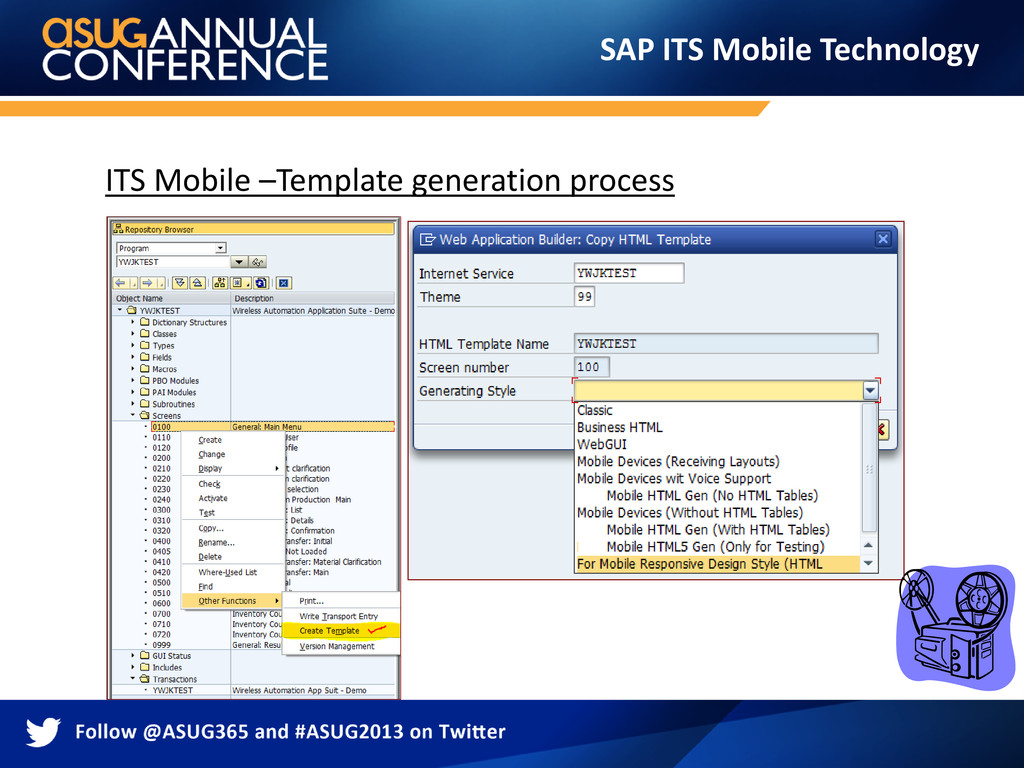Select Mobile Devices (Receiving Layouts) option
This screenshot has height=768, width=1024.
coord(717,461)
